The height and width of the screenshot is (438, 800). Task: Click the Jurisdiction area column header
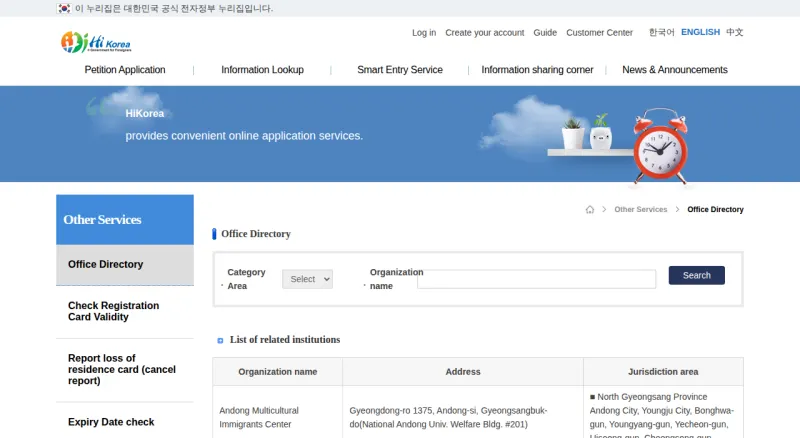click(x=663, y=372)
